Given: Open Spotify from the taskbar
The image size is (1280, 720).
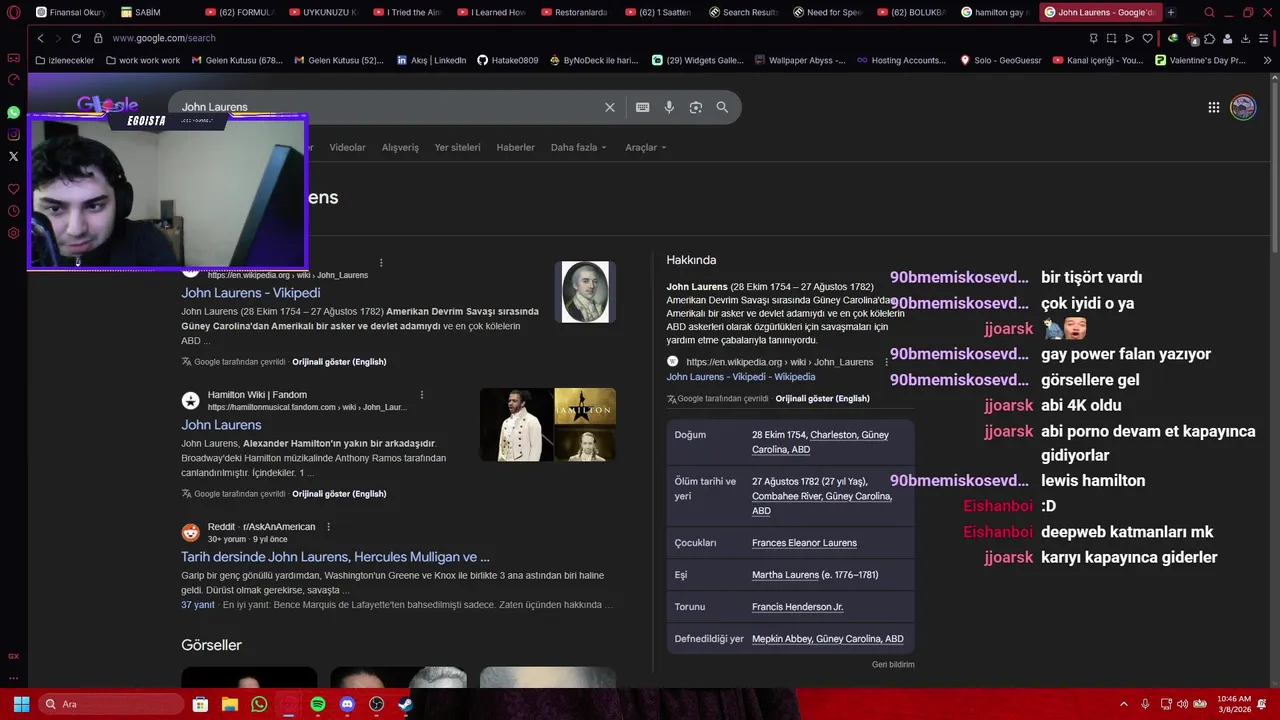Looking at the screenshot, I should pyautogui.click(x=318, y=704).
